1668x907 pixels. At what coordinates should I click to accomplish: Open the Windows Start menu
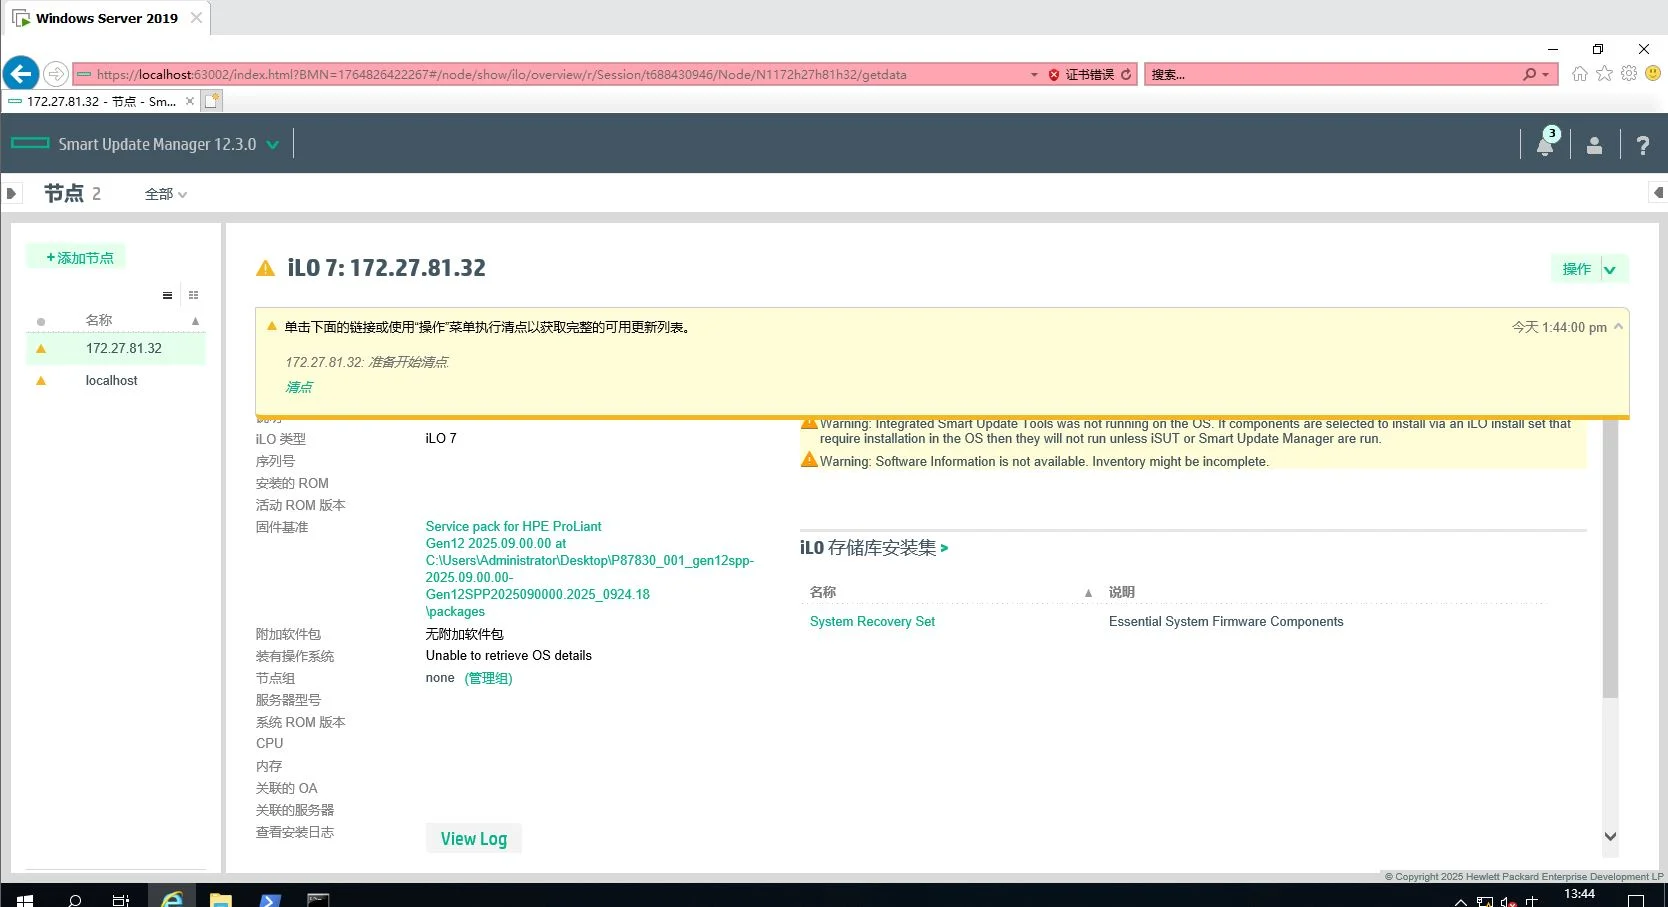[25, 899]
